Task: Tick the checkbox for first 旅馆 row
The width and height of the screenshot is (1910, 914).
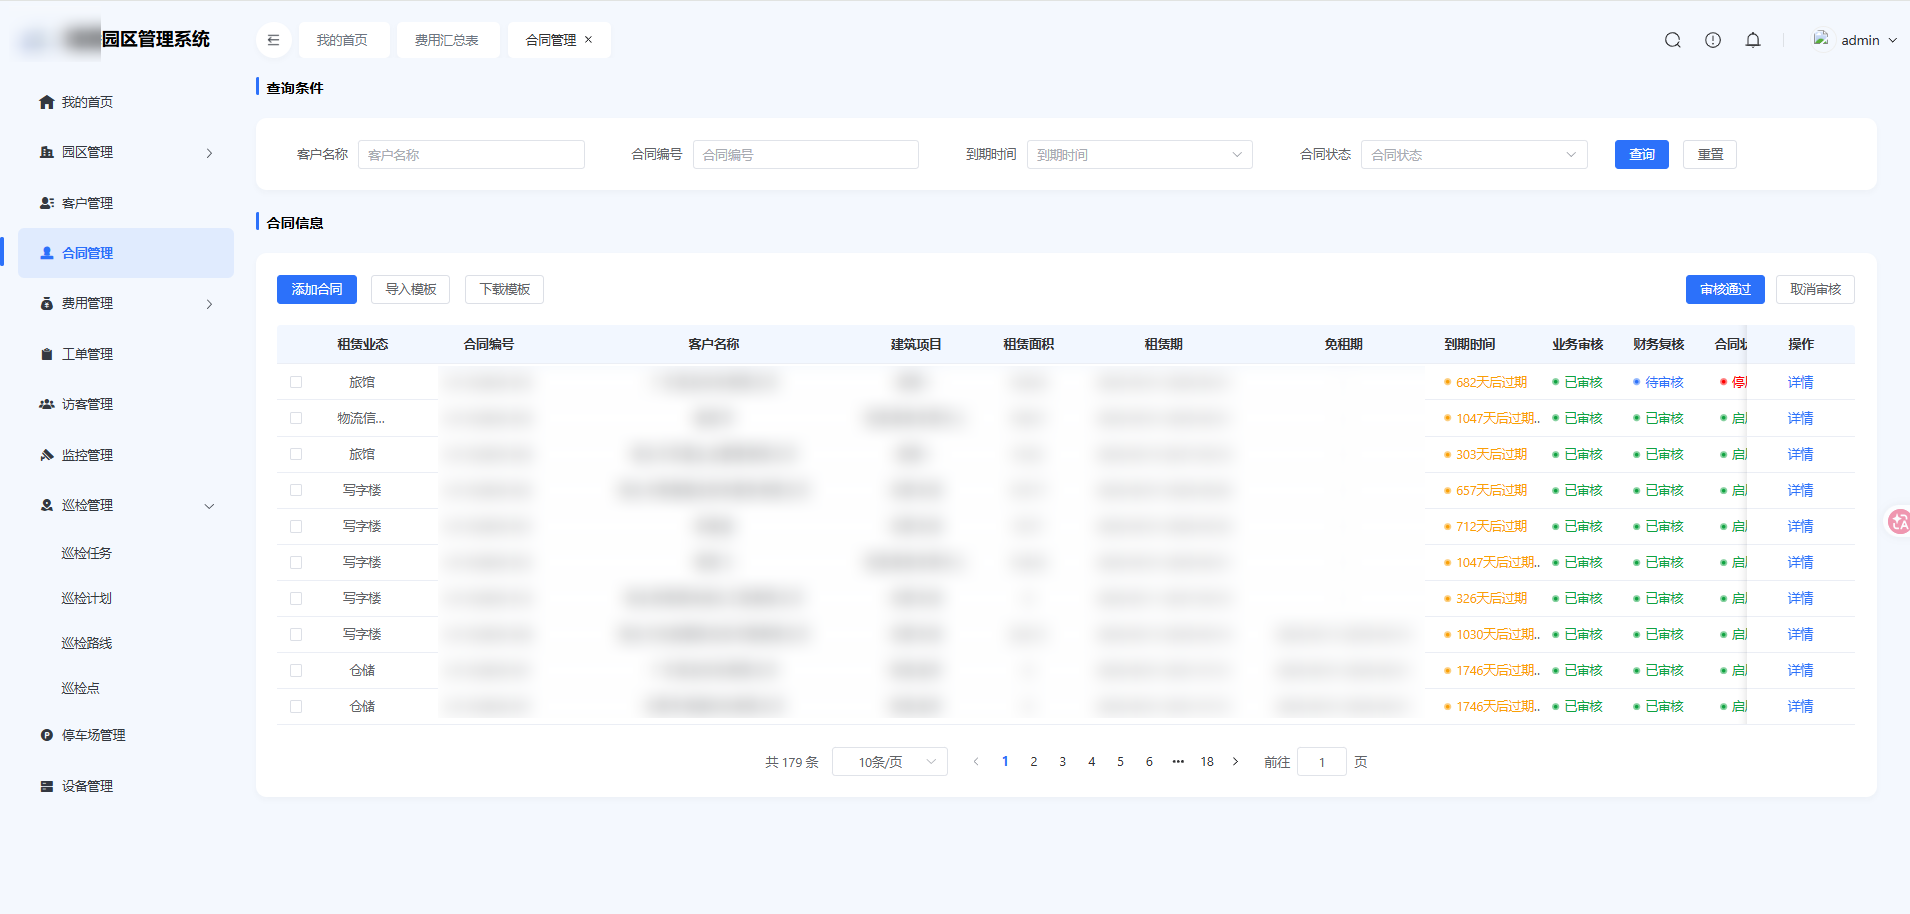Action: (296, 382)
